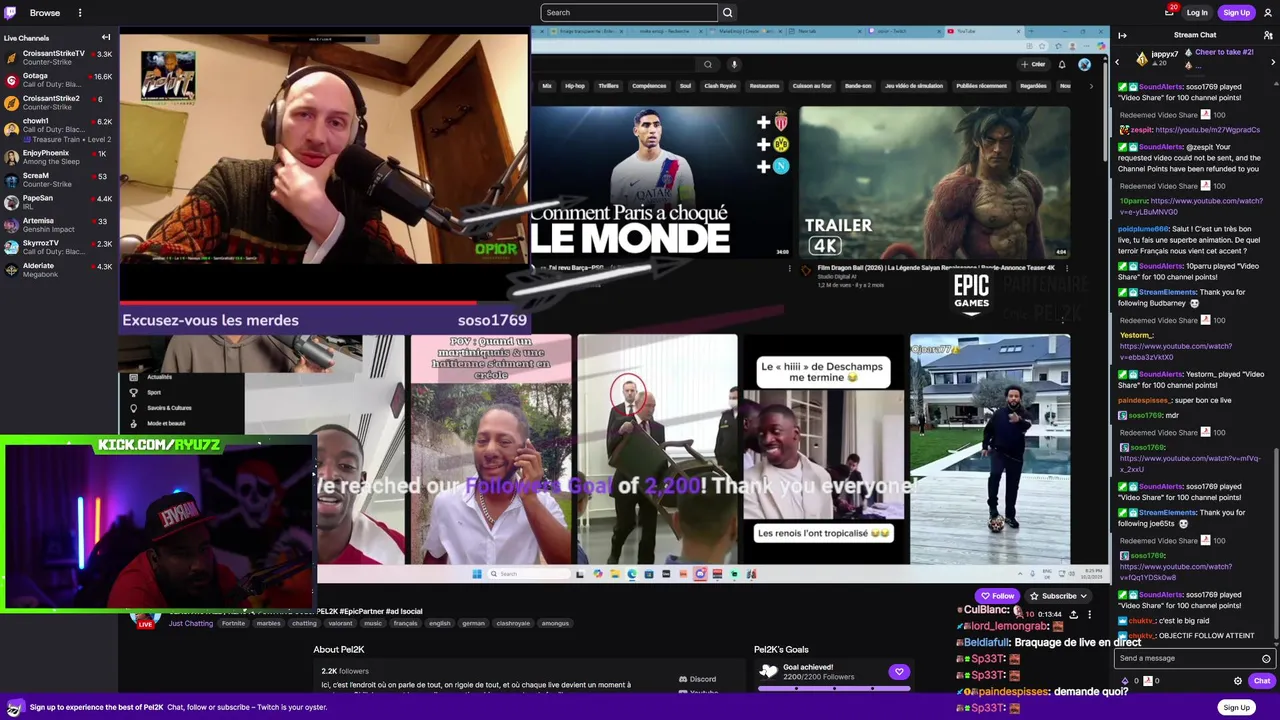Screen dimensions: 1280x720
Task: Show next cheer leaderboard entry
Action: click(1273, 62)
